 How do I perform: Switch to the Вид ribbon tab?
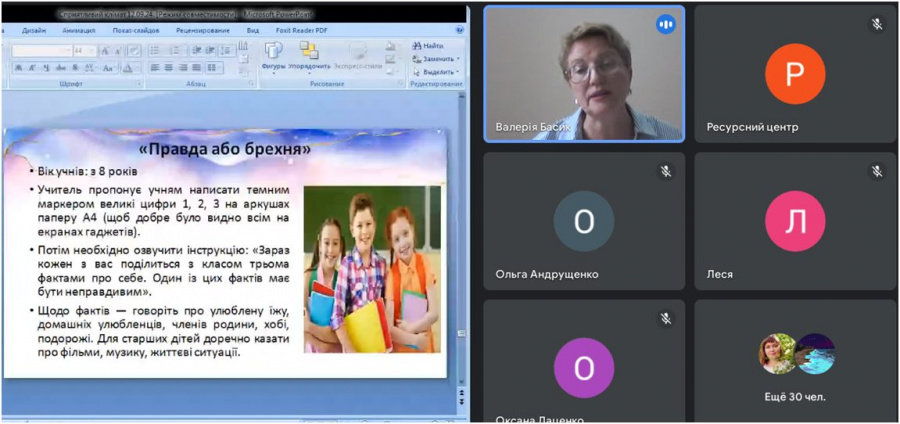tap(253, 30)
